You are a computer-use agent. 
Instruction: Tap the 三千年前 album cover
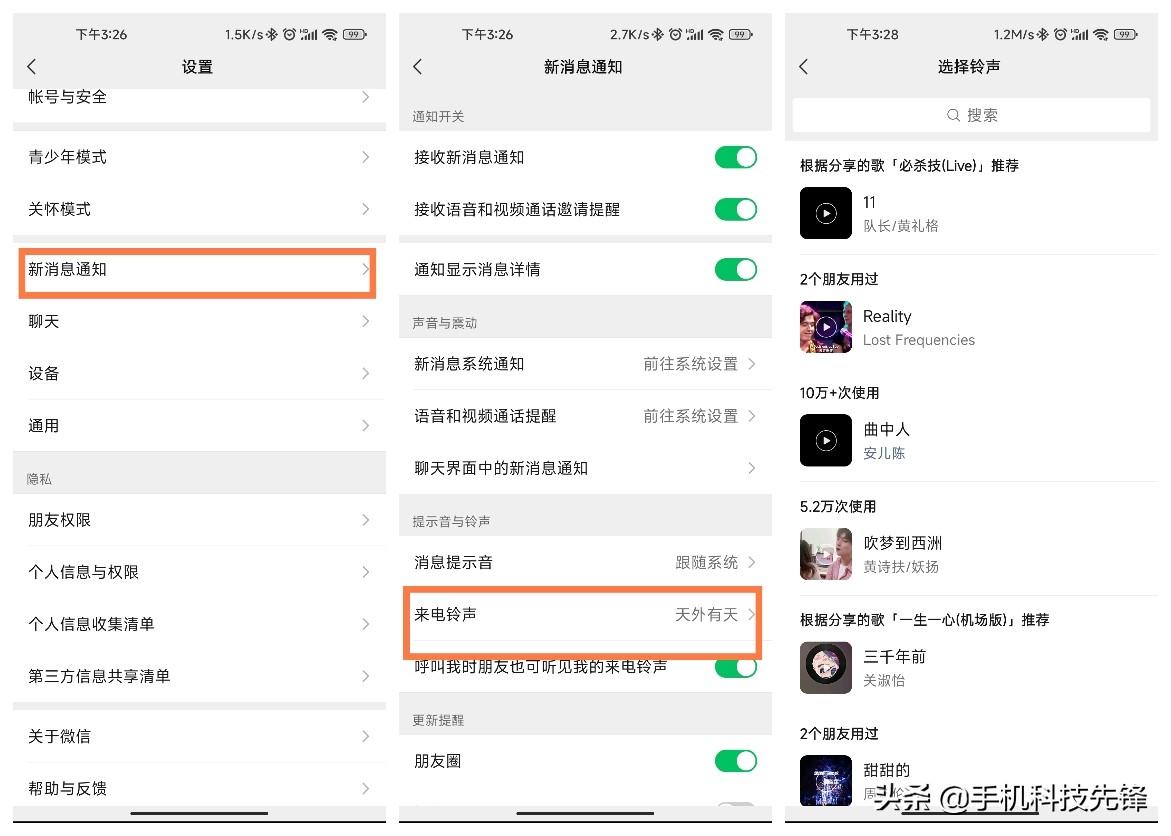(x=825, y=667)
